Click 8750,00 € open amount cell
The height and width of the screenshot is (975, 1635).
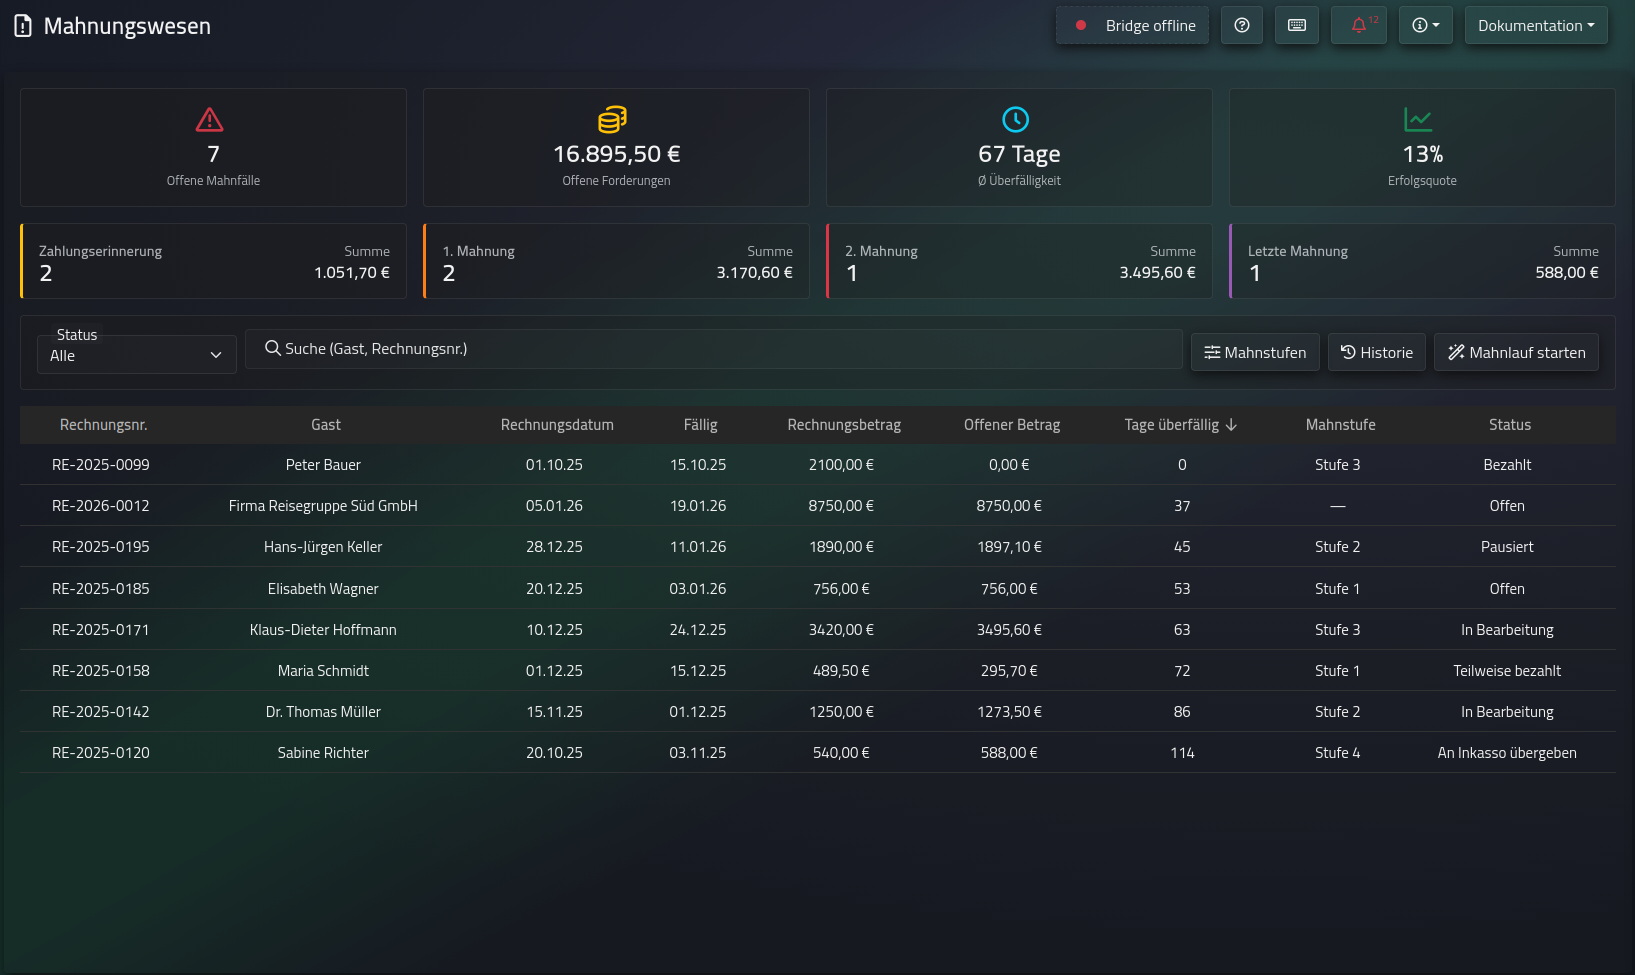point(1009,506)
